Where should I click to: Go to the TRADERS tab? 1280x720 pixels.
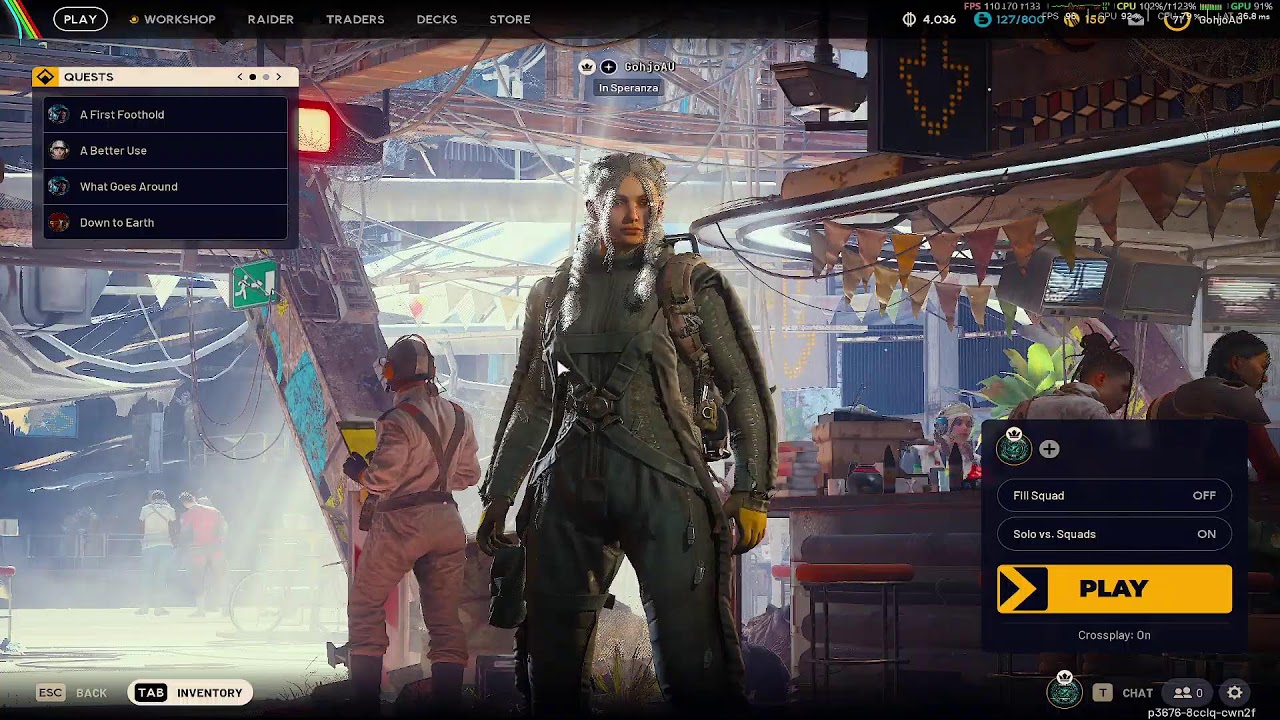point(355,19)
